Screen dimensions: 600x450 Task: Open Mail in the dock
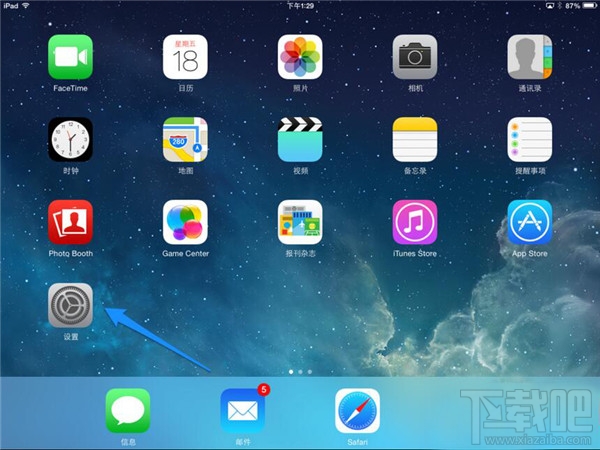(x=243, y=411)
